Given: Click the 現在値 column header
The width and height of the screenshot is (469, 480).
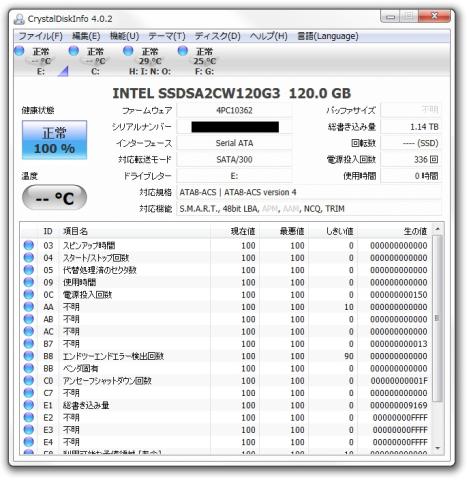Looking at the screenshot, I should [235, 231].
